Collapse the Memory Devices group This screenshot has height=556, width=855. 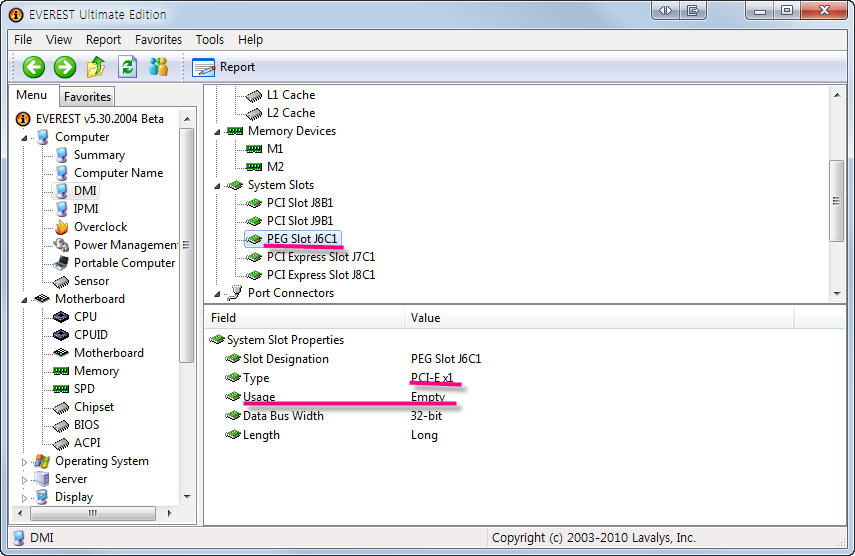click(x=217, y=132)
